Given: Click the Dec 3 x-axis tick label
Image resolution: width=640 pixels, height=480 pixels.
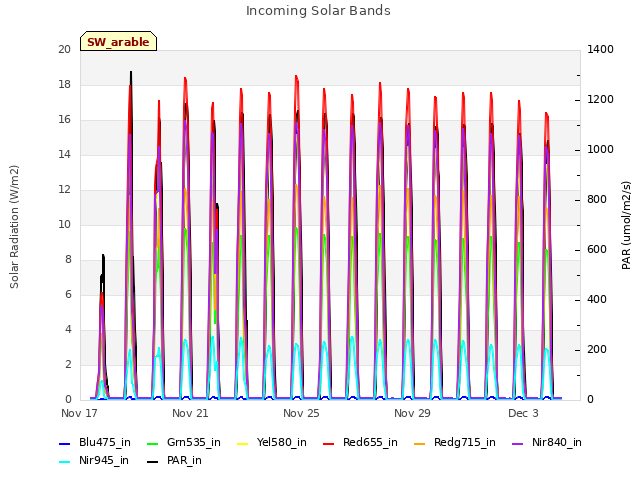Looking at the screenshot, I should click(523, 413).
